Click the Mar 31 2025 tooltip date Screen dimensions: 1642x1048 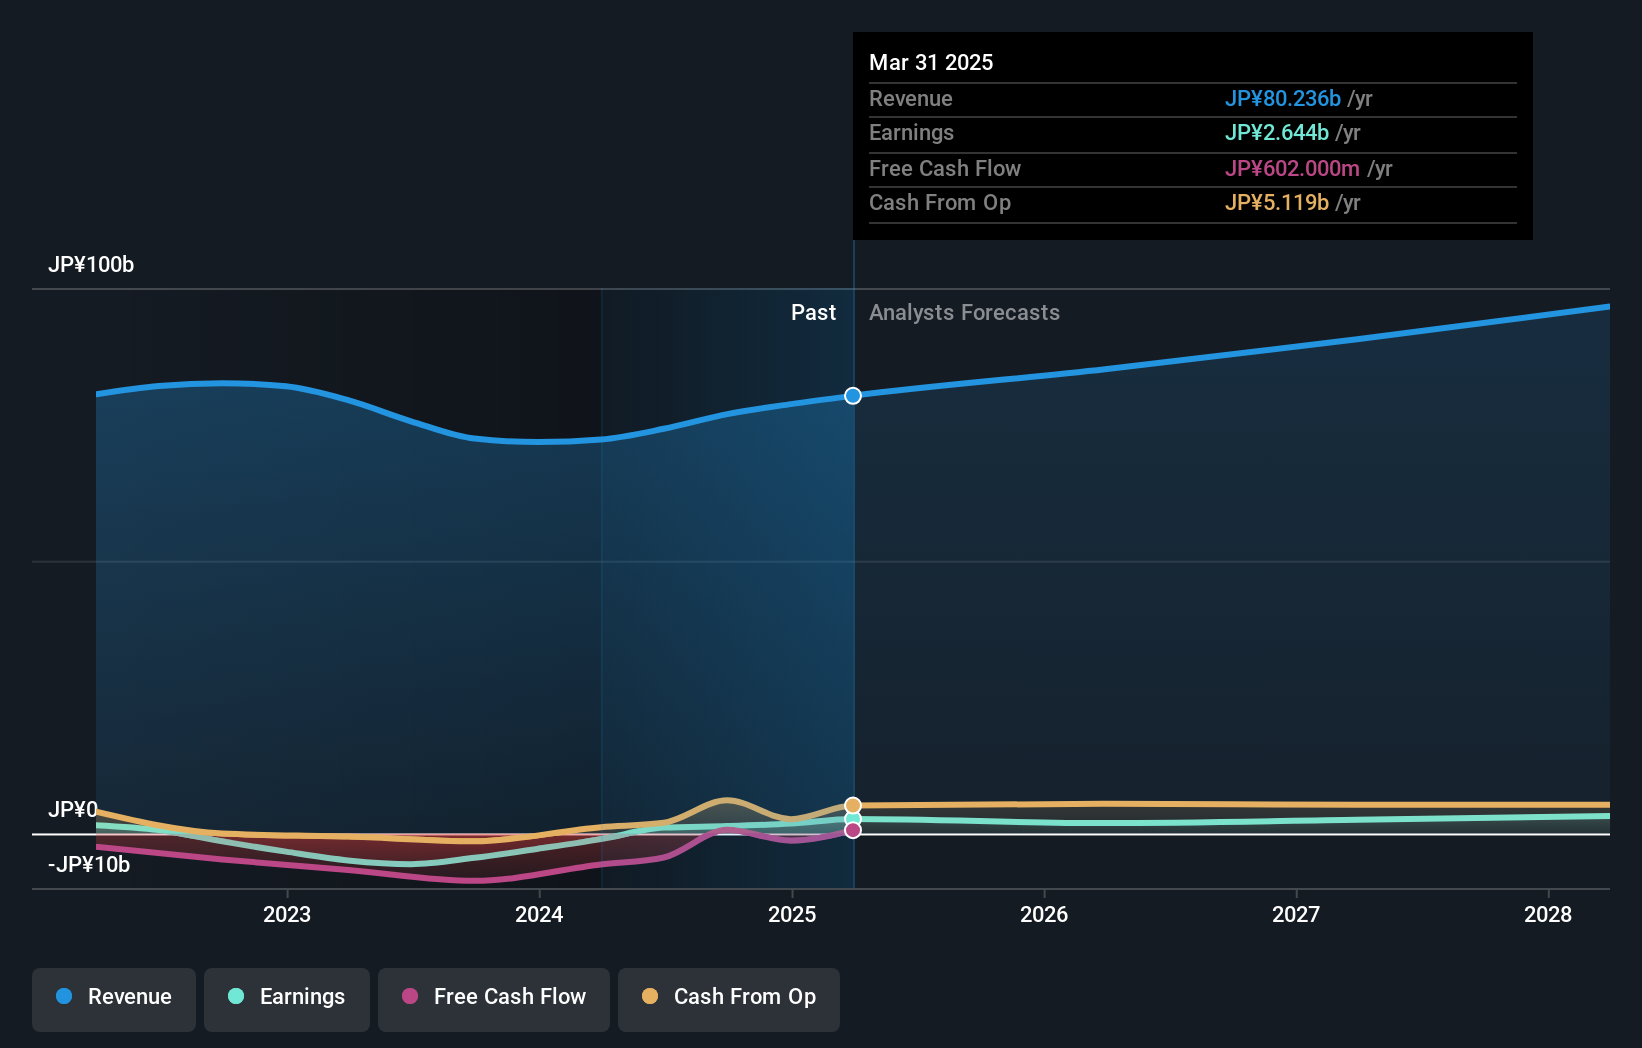[x=931, y=63]
